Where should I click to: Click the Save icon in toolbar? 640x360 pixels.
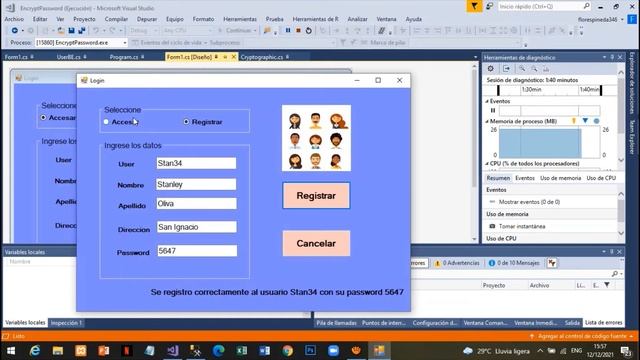pos(71,31)
